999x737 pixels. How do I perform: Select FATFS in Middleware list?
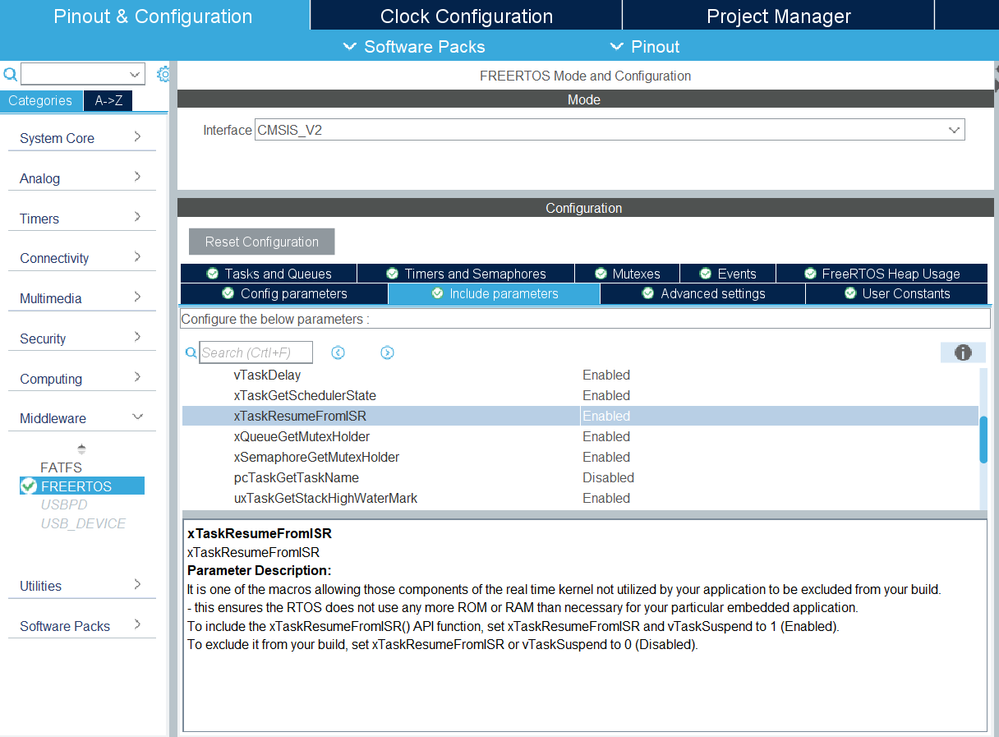(61, 467)
